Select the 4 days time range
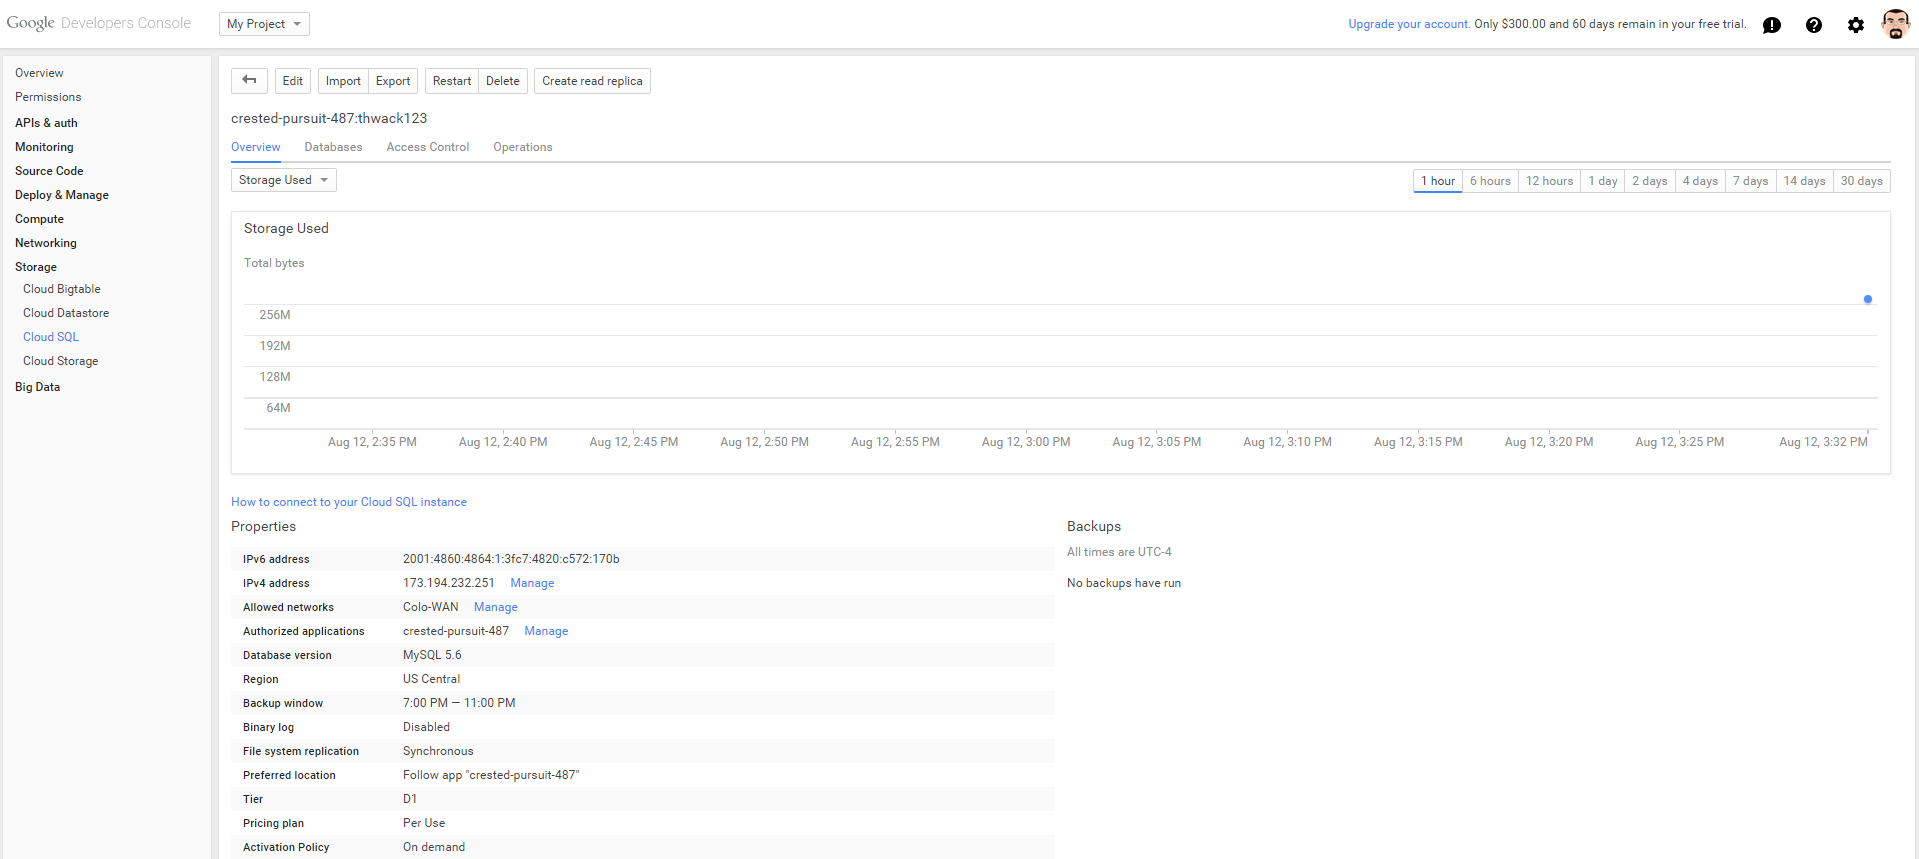 click(1700, 181)
